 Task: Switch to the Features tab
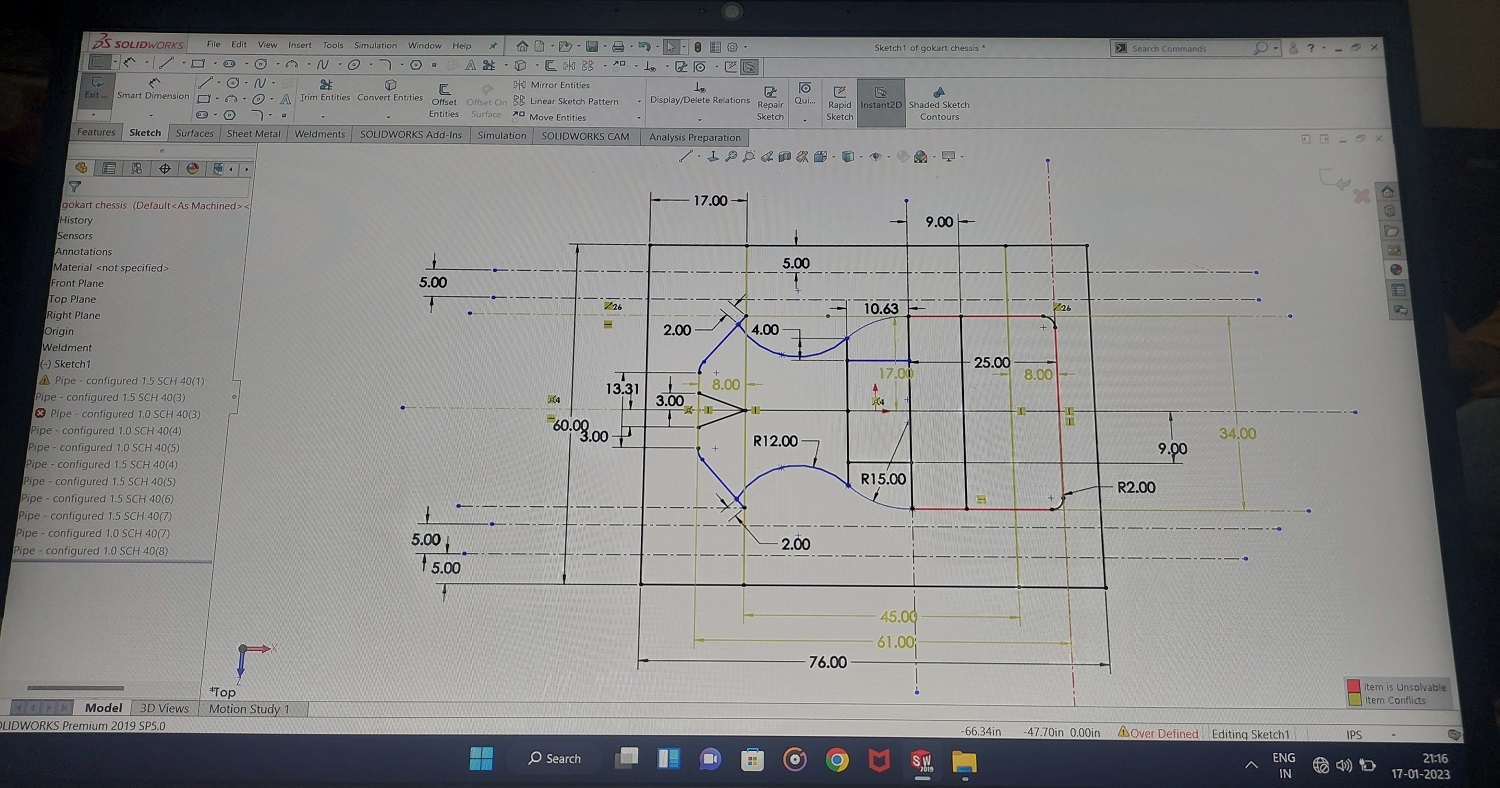tap(96, 132)
